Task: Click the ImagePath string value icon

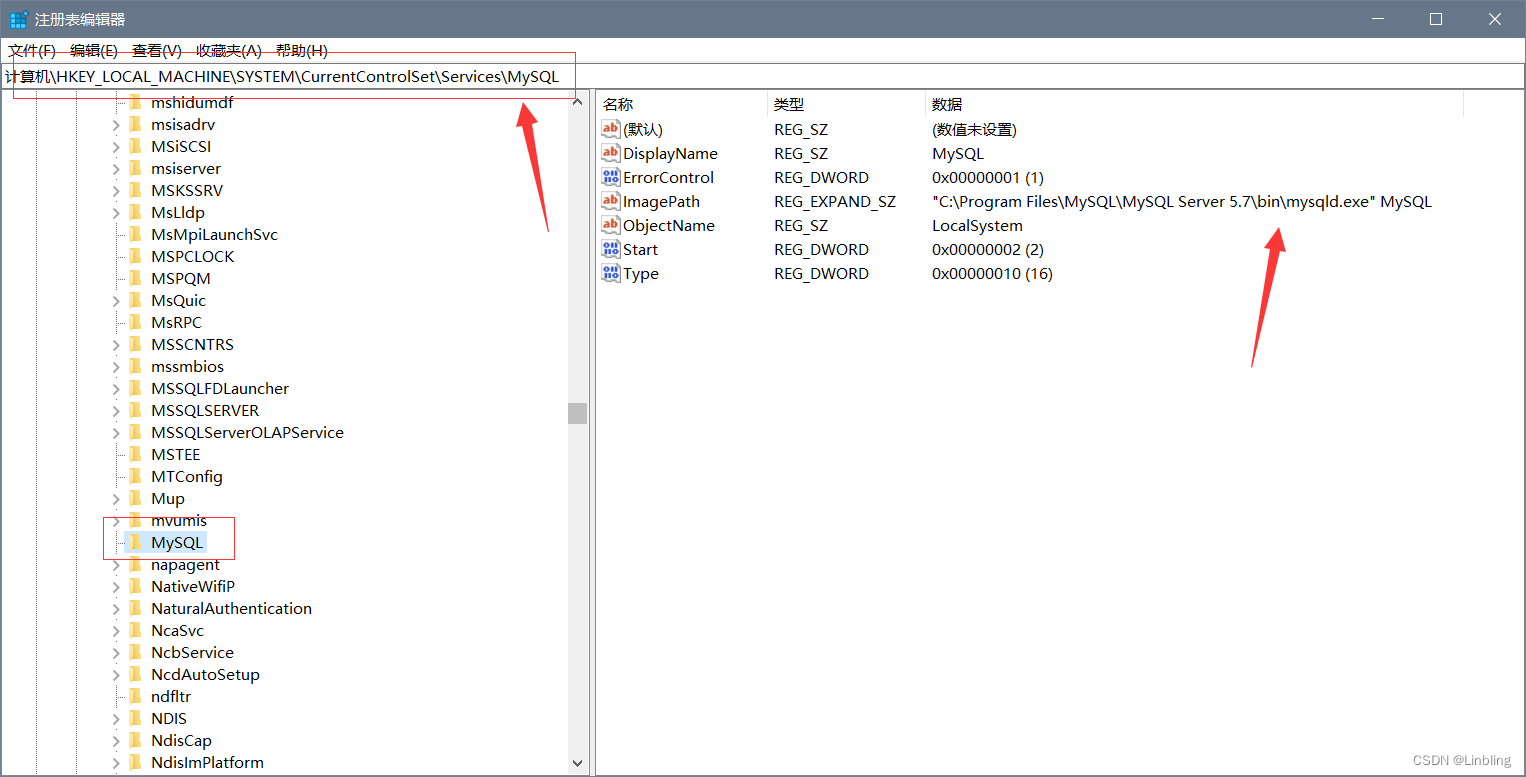Action: pos(611,201)
